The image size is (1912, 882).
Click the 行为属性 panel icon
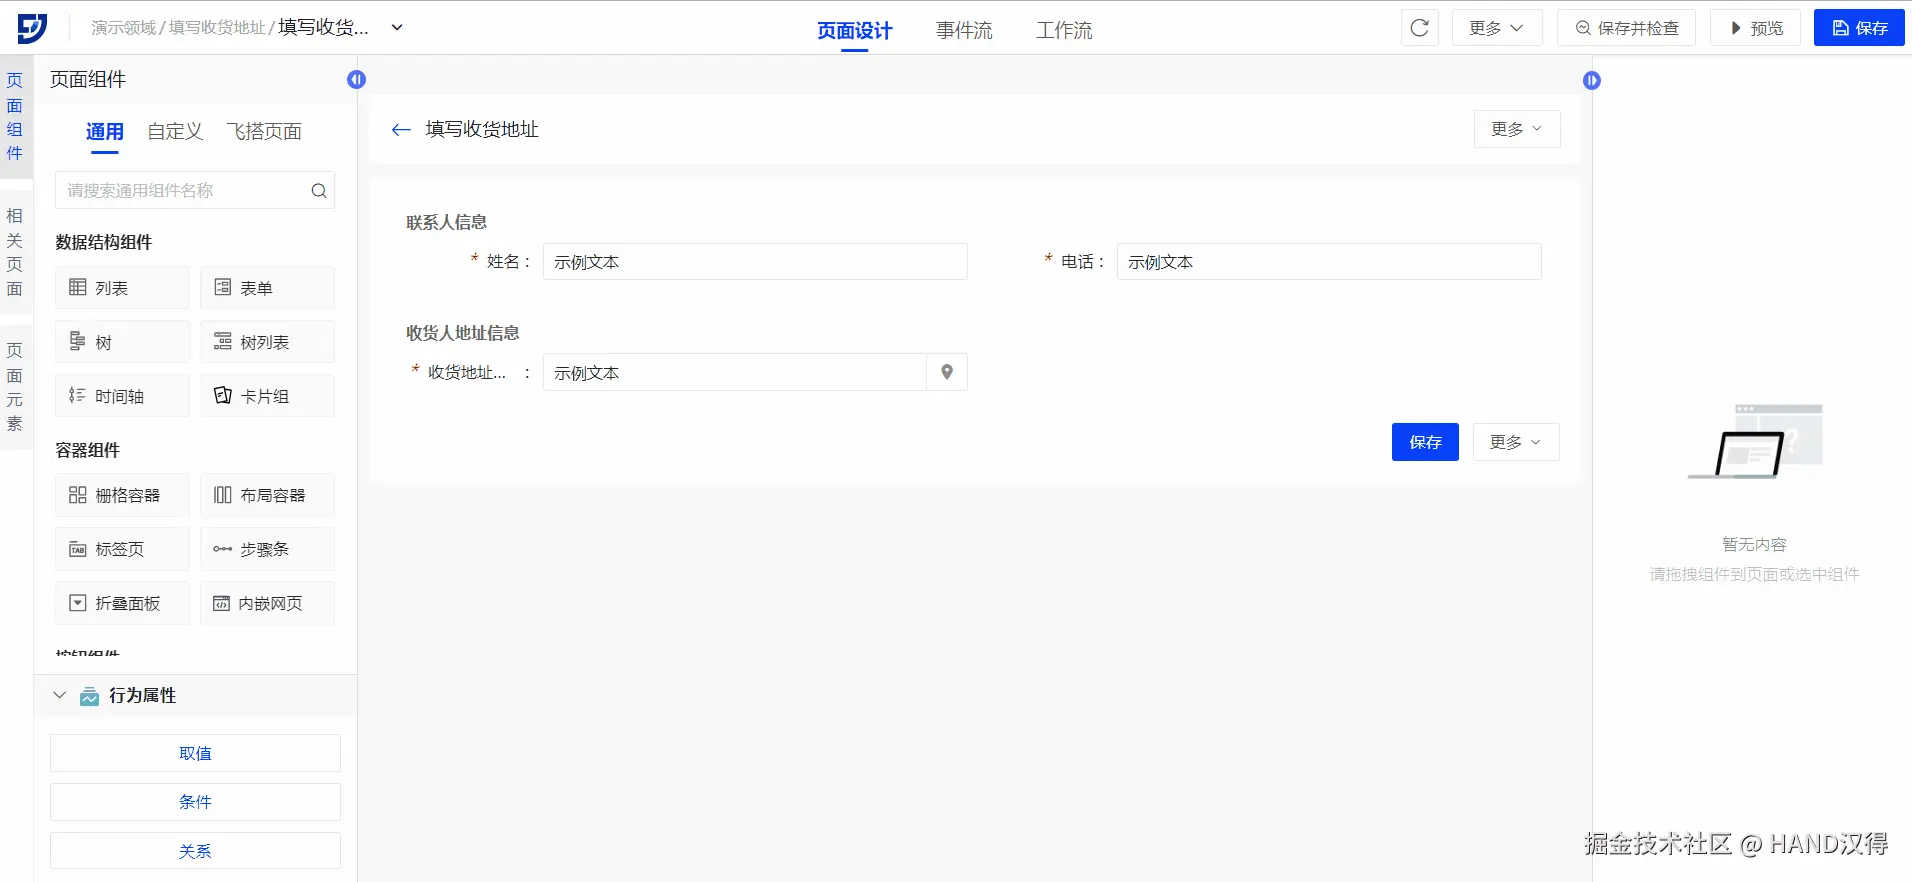click(x=89, y=696)
